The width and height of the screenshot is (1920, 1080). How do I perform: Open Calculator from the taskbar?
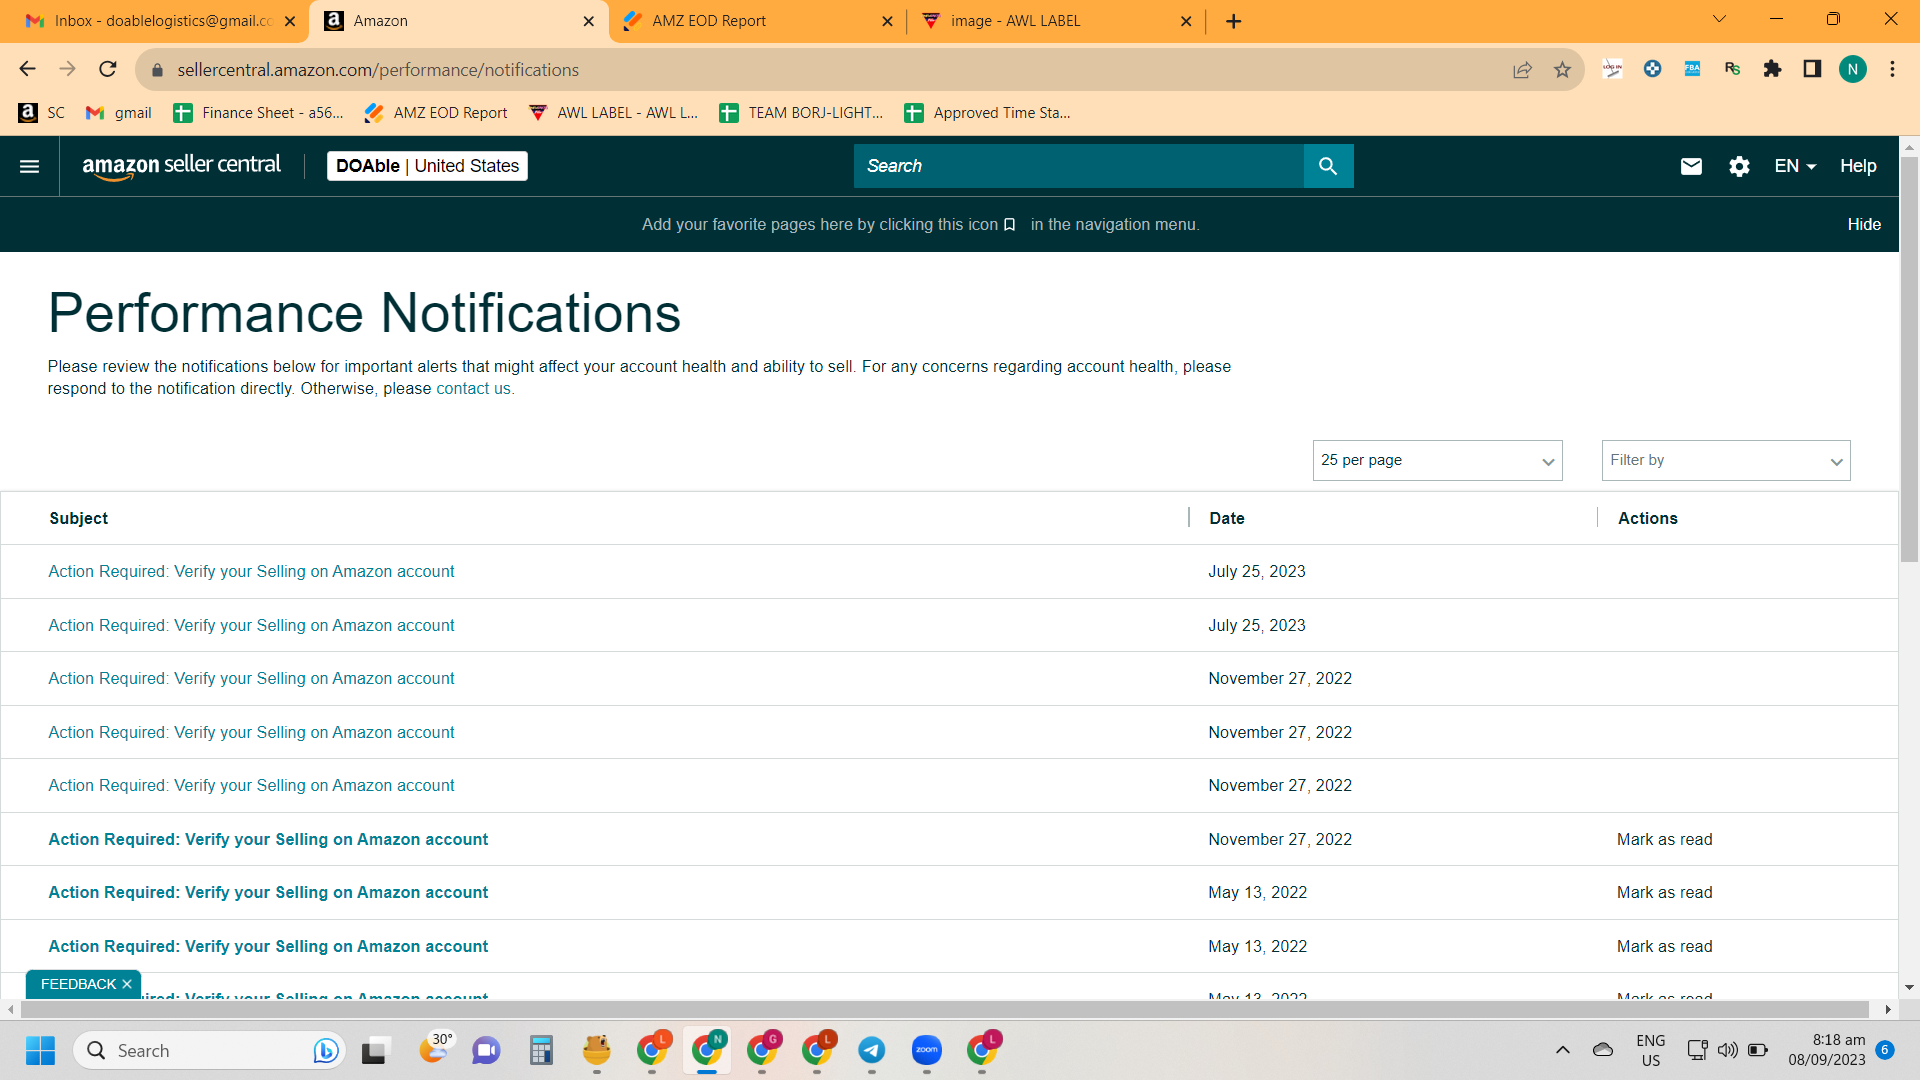pos(541,1050)
